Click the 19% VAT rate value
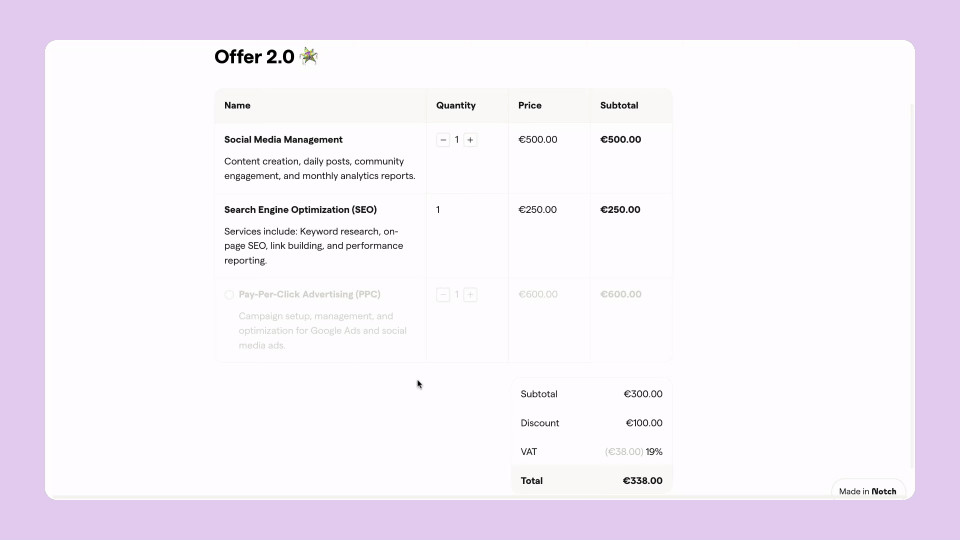Screen dimensions: 960x540 click(654, 452)
